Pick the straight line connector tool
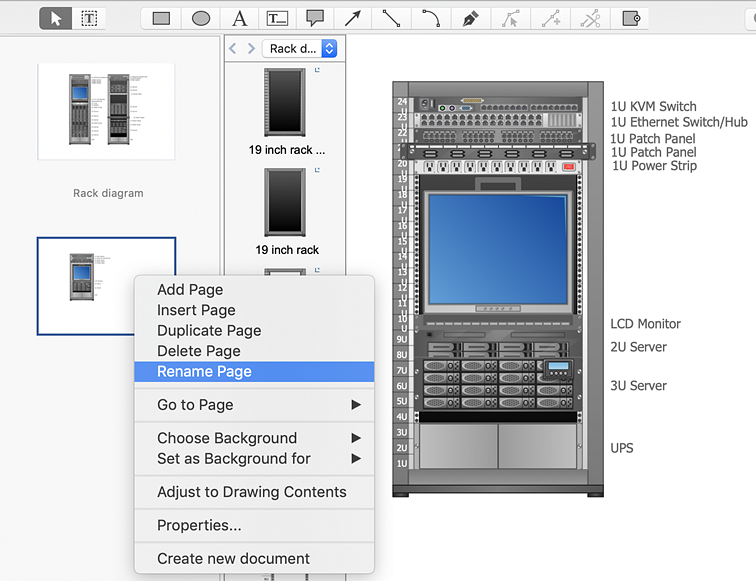 tap(391, 18)
